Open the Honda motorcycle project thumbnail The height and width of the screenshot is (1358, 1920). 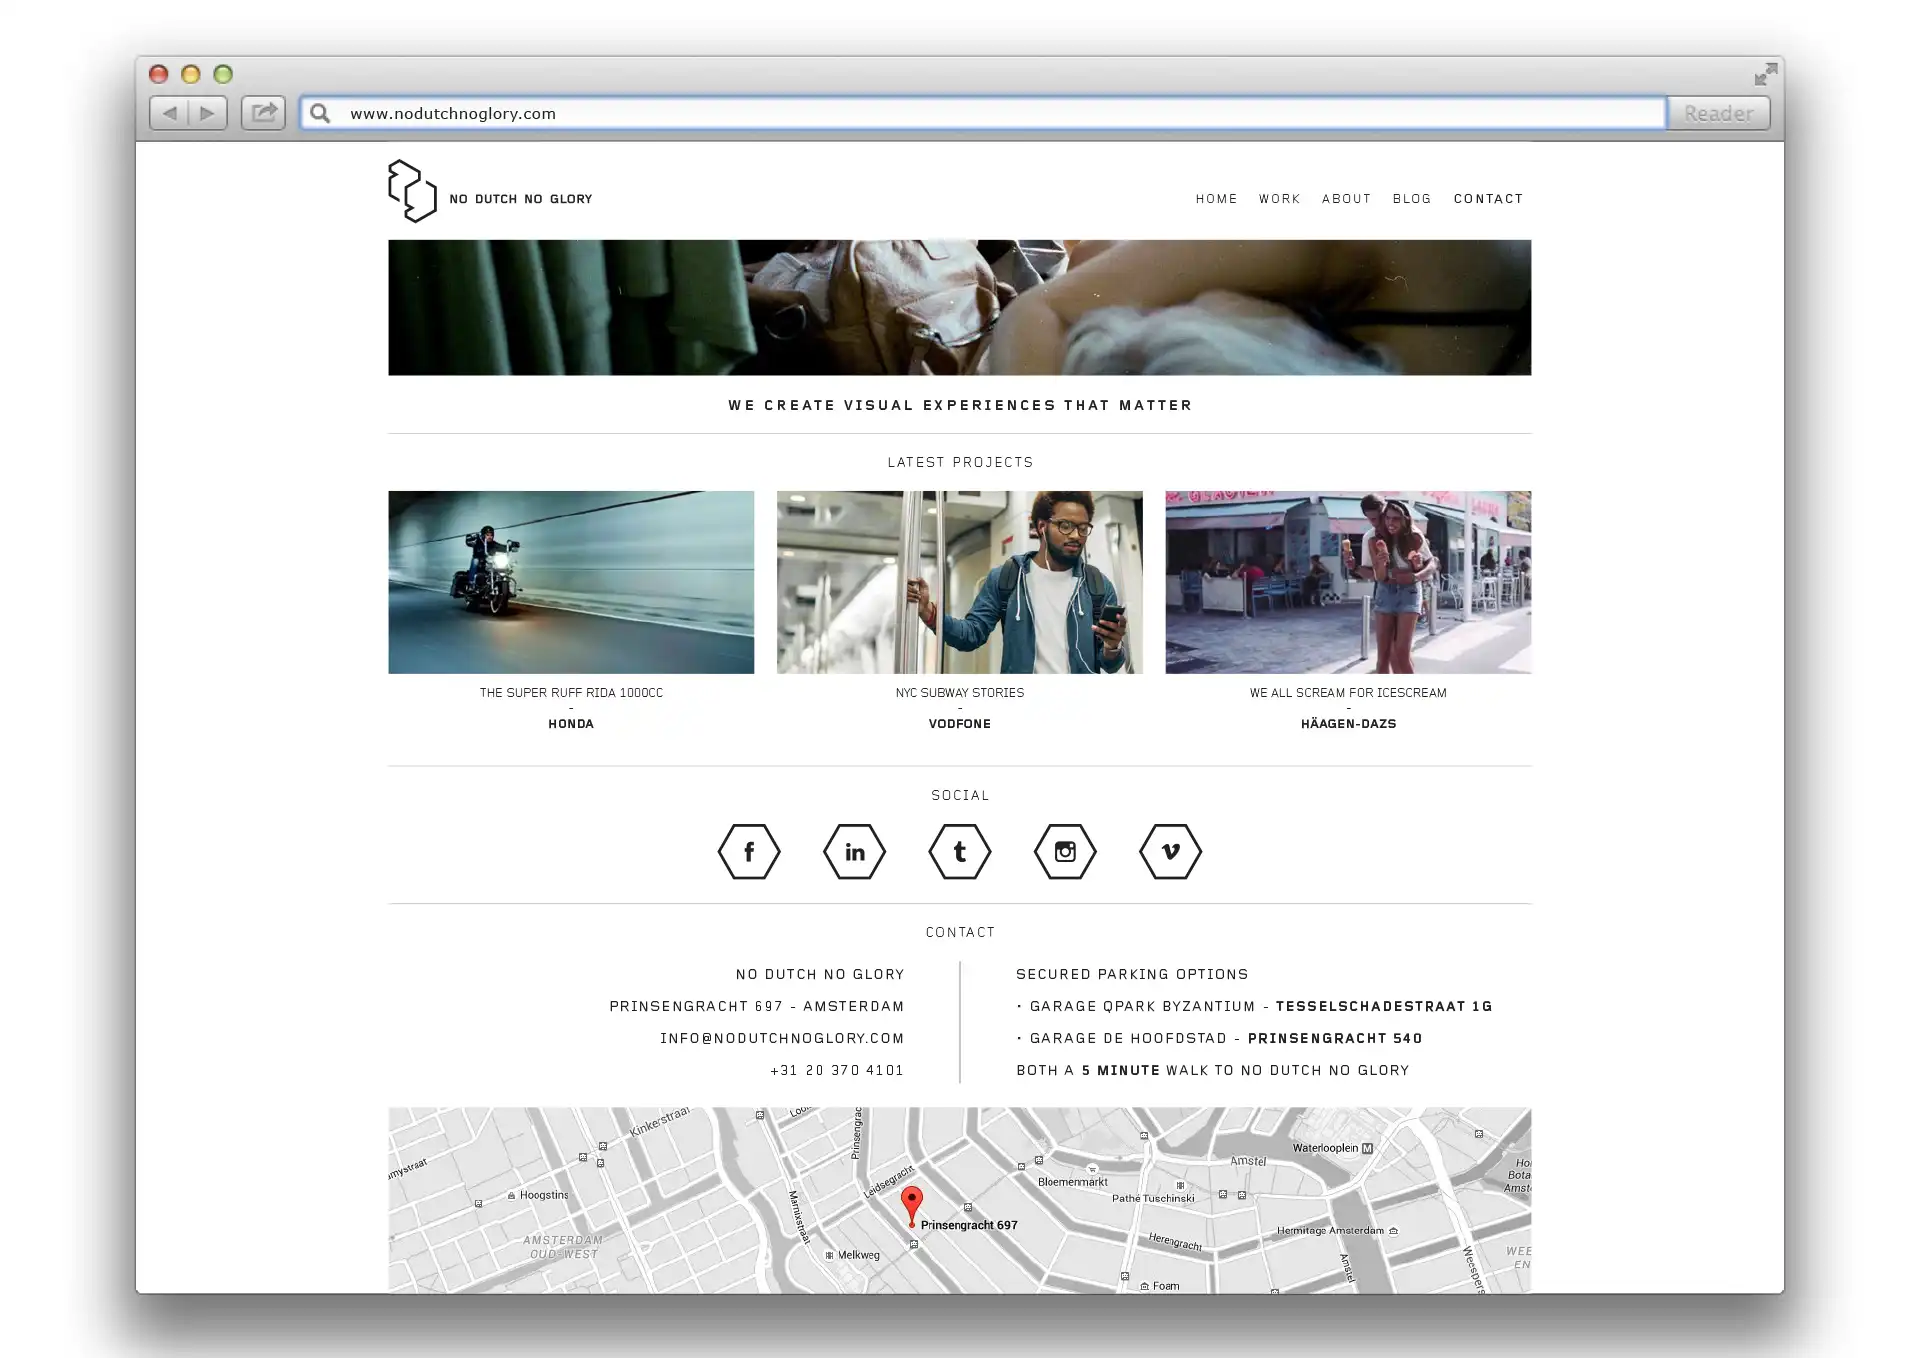click(x=571, y=582)
